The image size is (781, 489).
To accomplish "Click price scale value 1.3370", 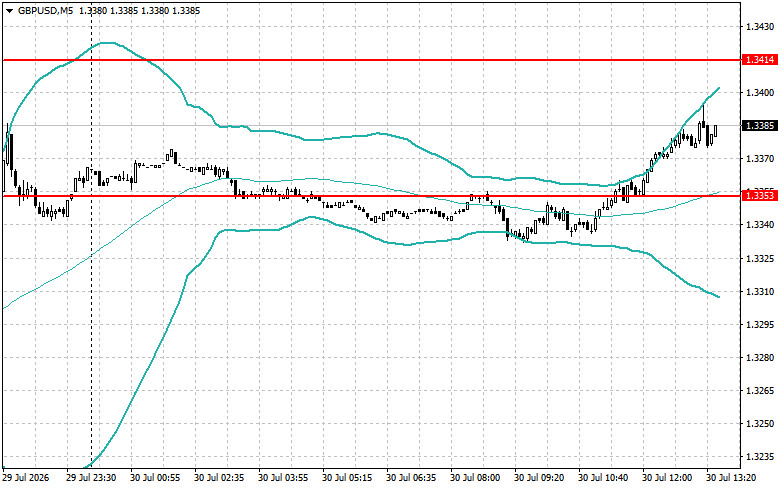I will (760, 159).
